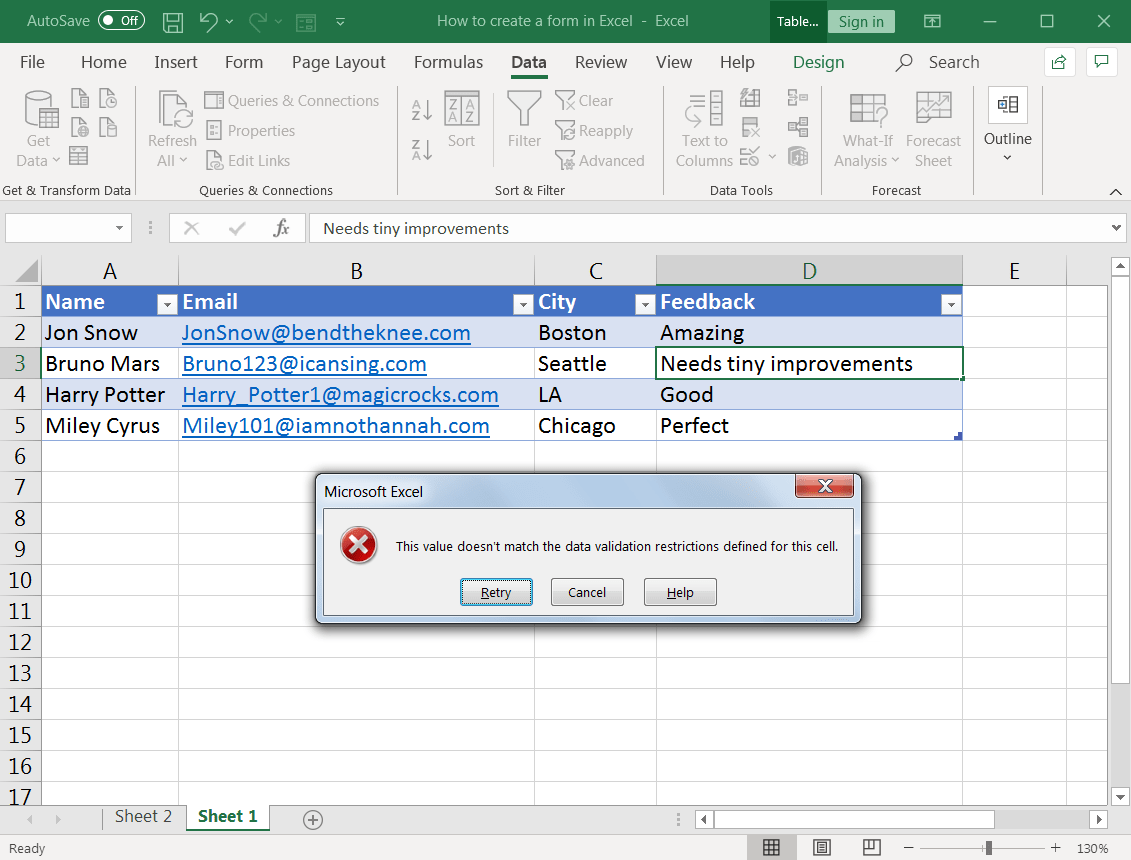1131x860 pixels.
Task: Click the Name Box input field
Action: [x=60, y=228]
